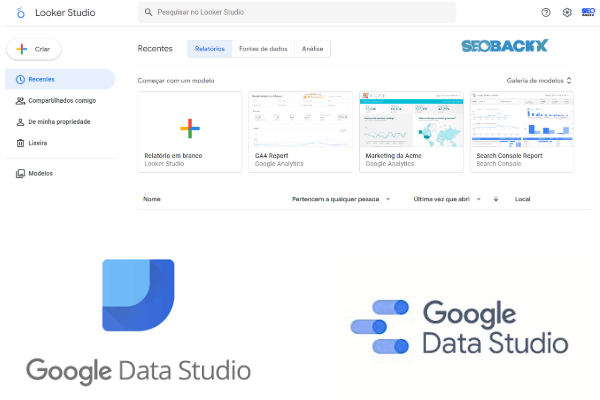Click the Search Console label under Search Console Report
600x400 pixels.
[x=499, y=163]
